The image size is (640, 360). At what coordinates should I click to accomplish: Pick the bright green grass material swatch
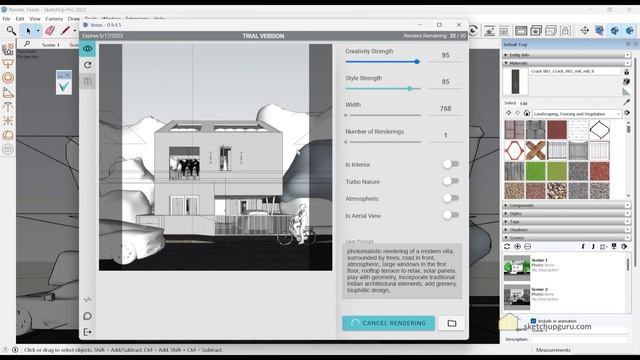coord(535,171)
